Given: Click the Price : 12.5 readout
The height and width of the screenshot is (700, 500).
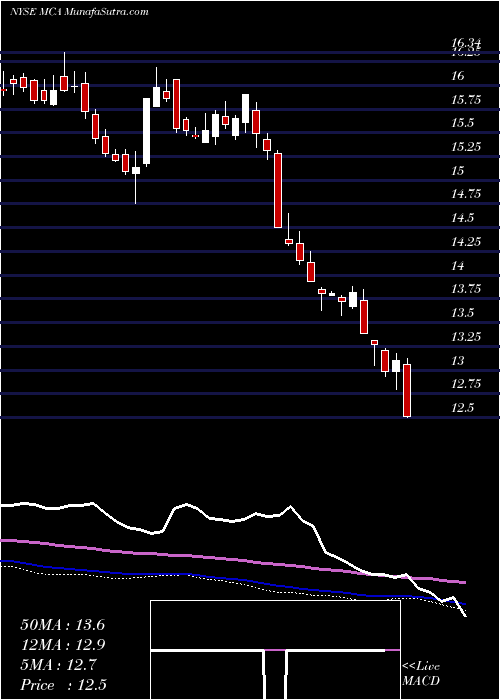Looking at the screenshot, I should click(63, 685).
